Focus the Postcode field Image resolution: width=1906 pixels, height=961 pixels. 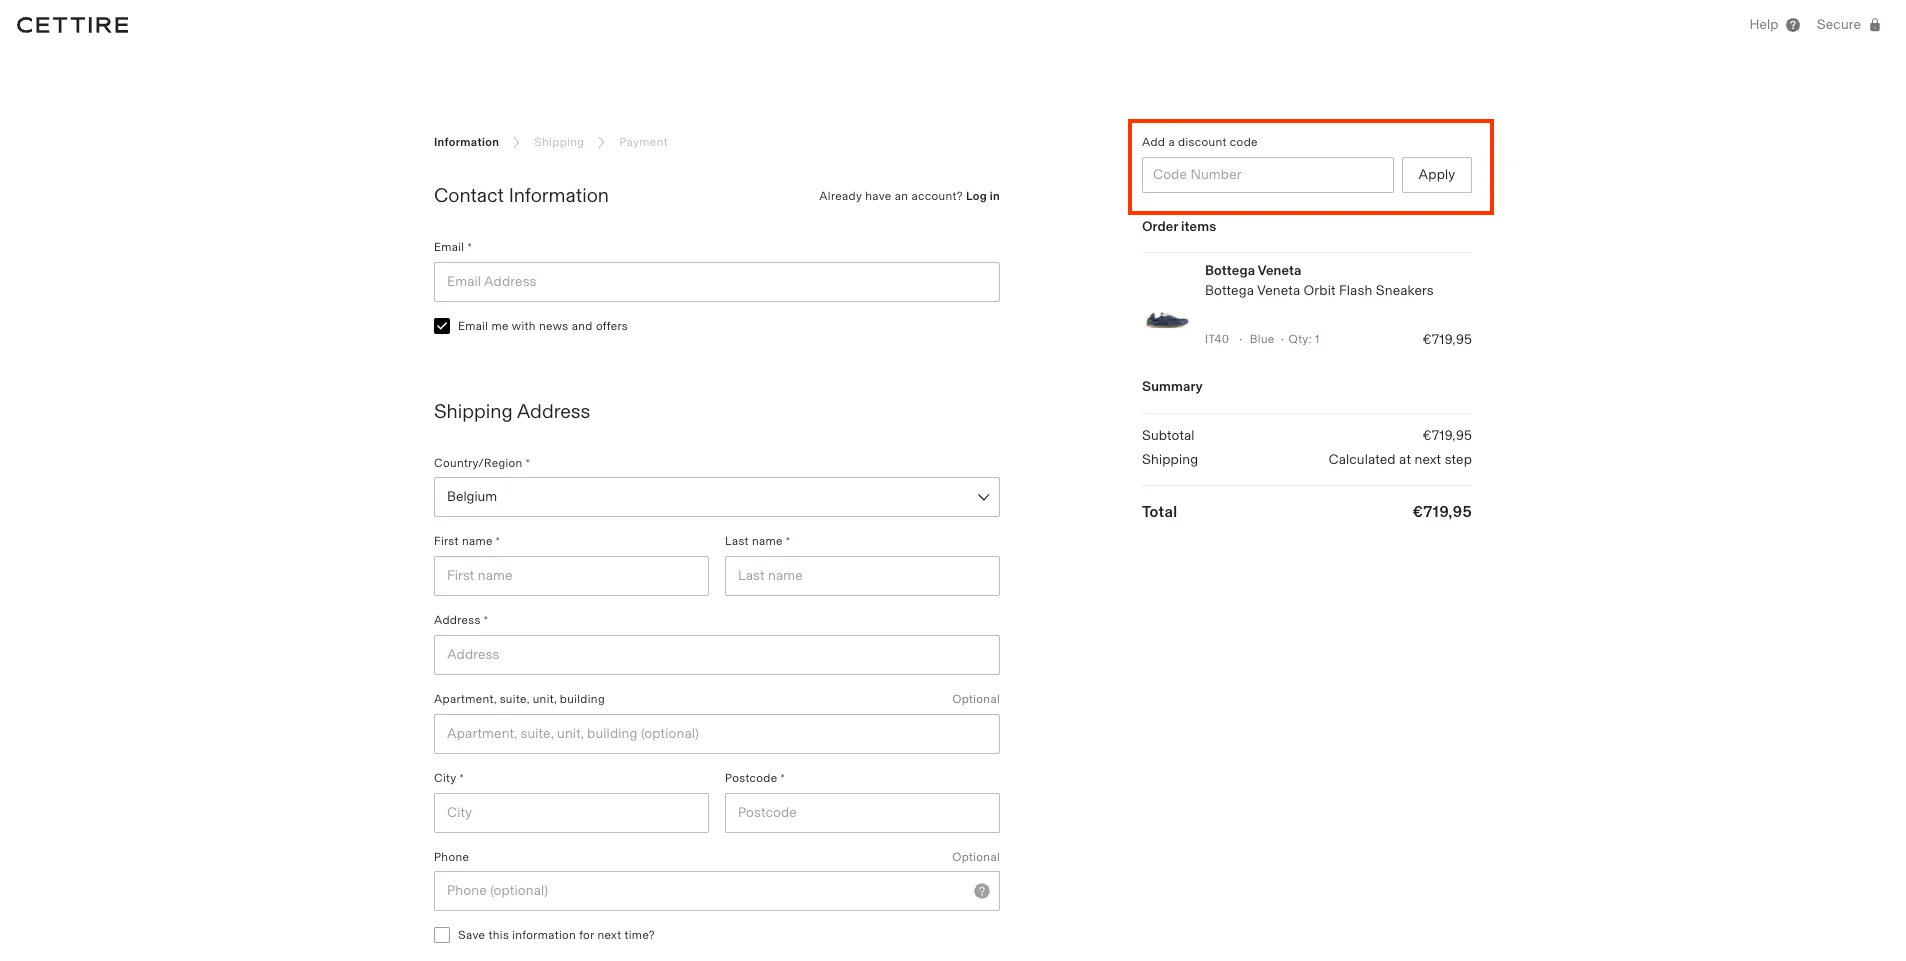[862, 813]
